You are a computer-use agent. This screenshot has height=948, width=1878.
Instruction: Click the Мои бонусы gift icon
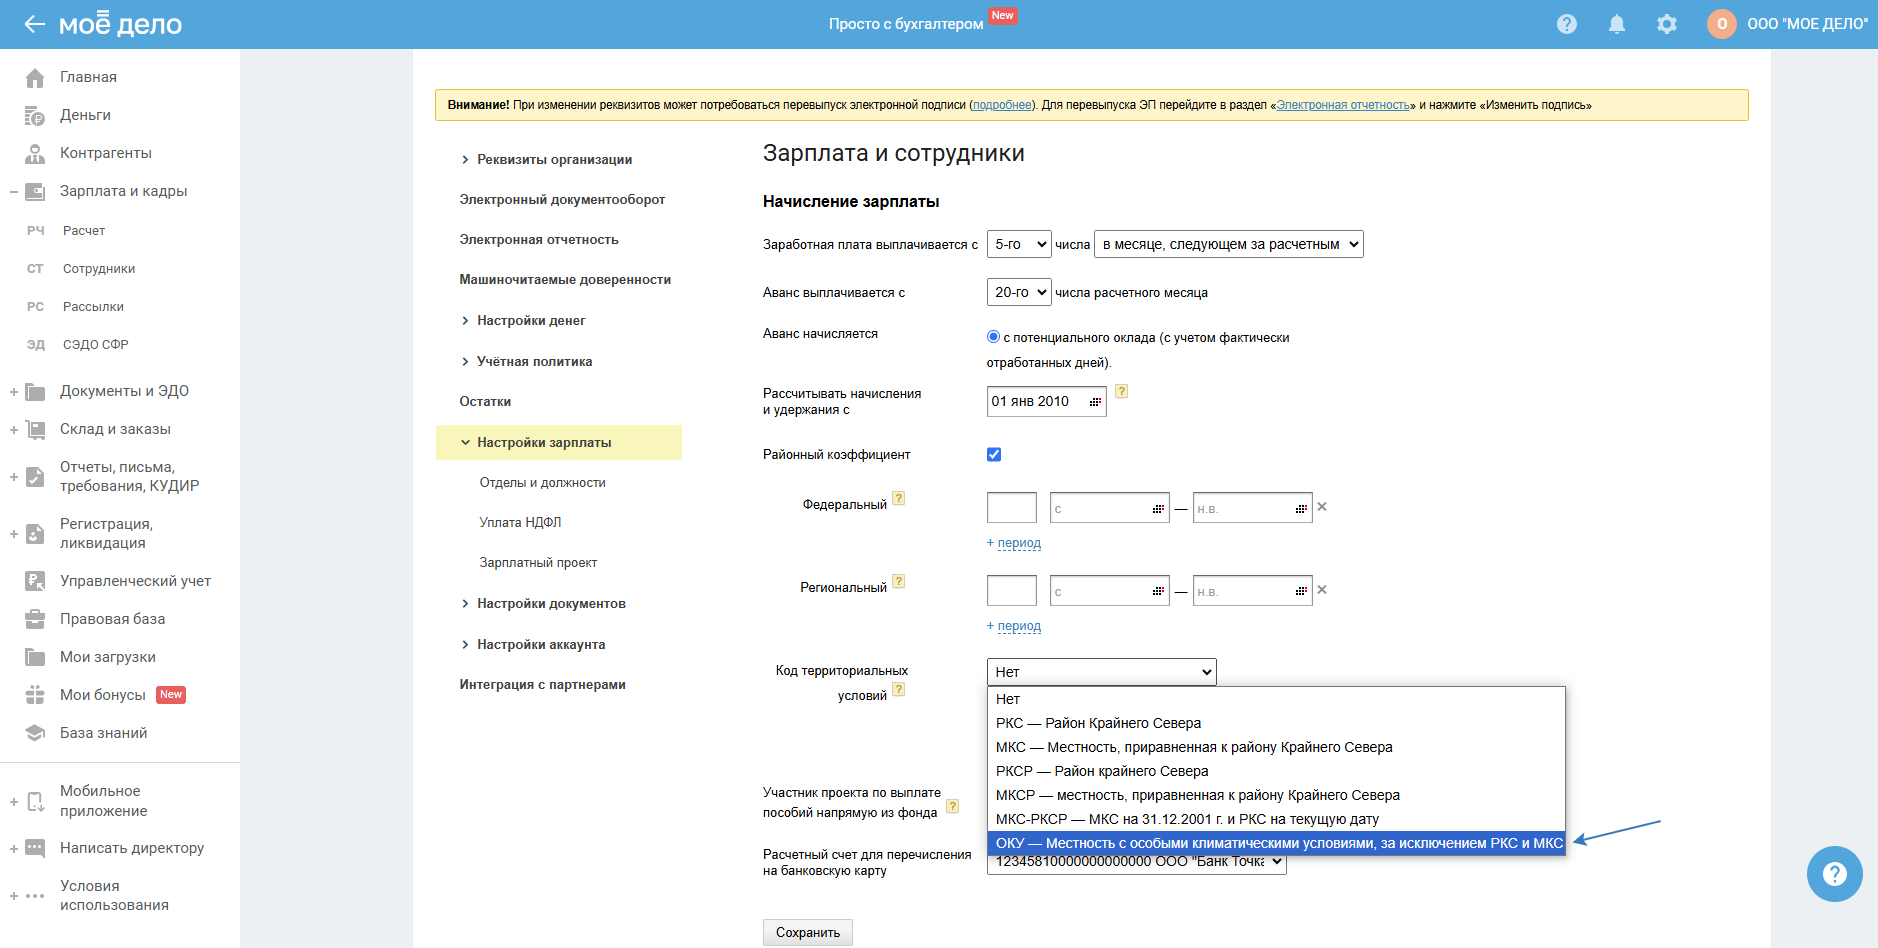tap(35, 695)
